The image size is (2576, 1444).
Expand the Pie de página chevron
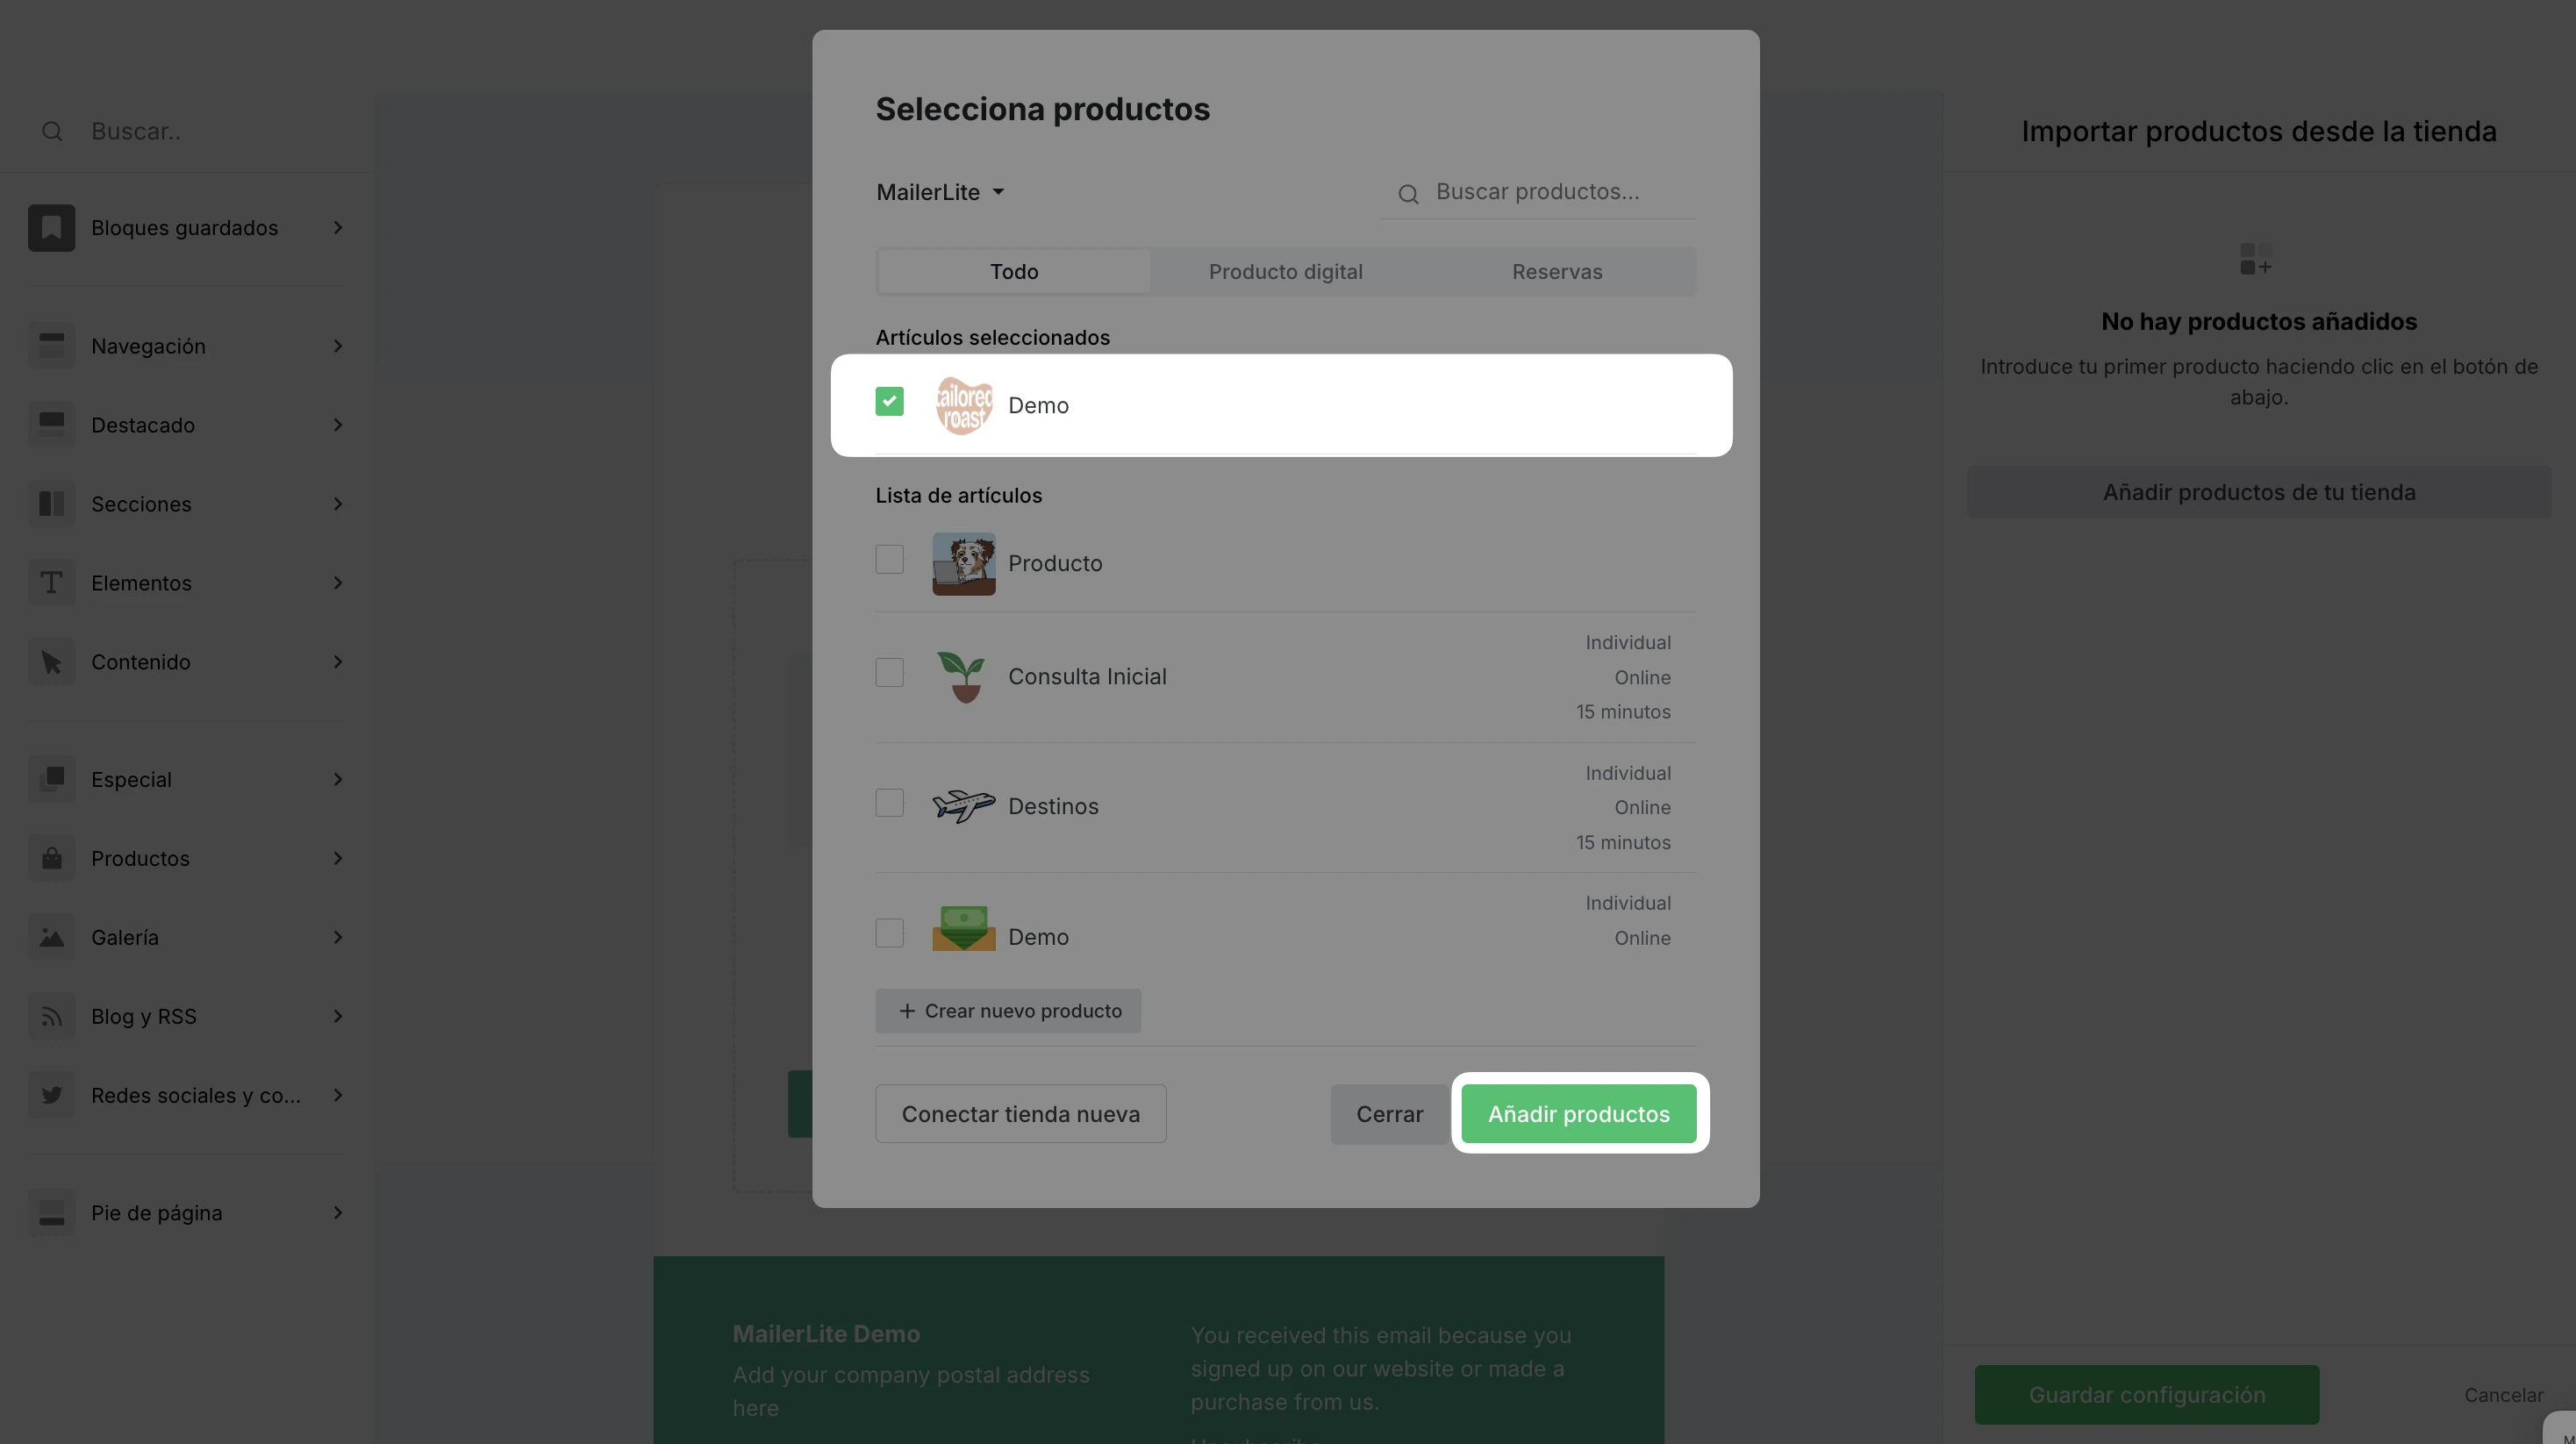338,1213
